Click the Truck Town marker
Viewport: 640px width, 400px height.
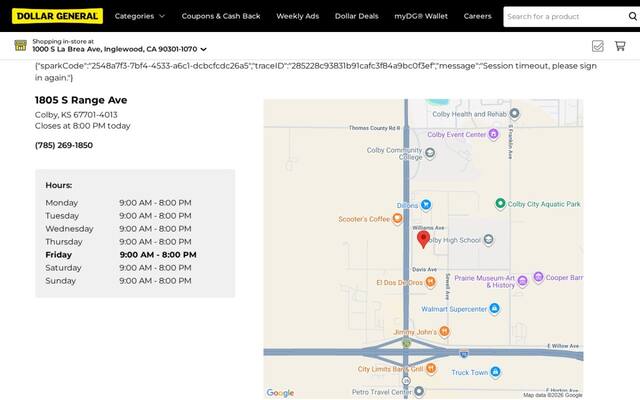495,372
